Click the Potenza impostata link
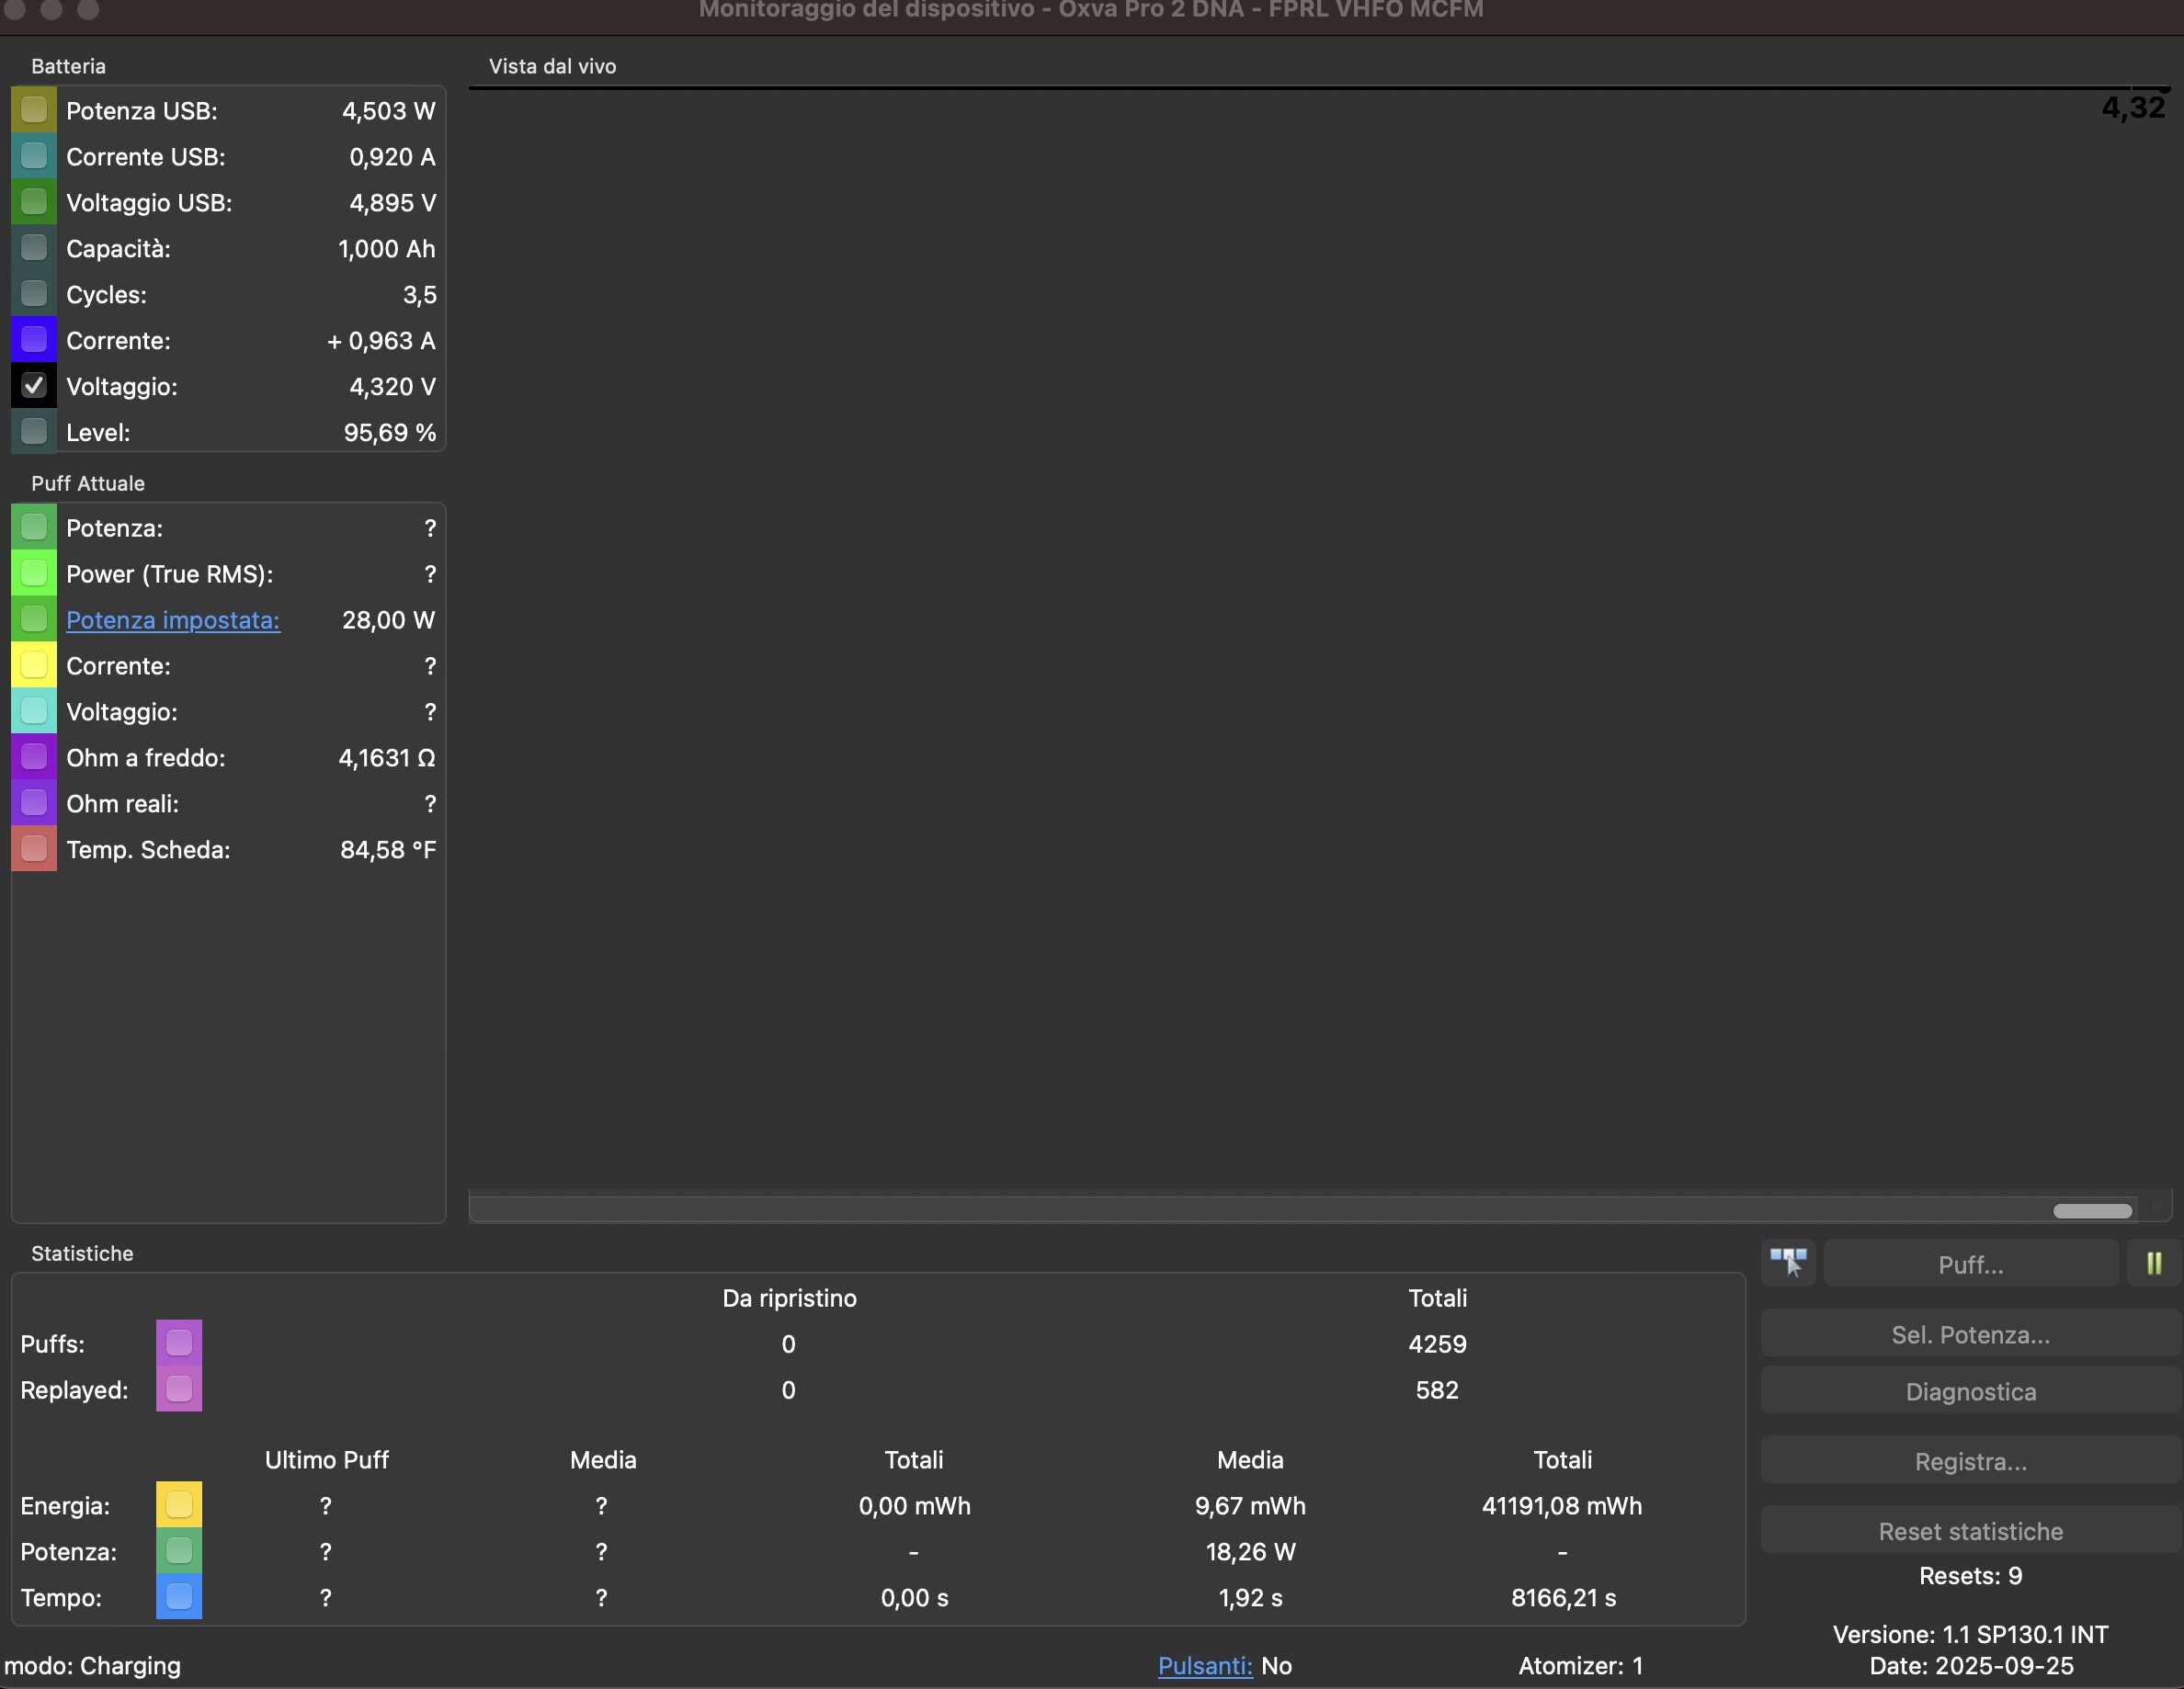Screen dimensions: 2184x1689 click(x=173, y=620)
